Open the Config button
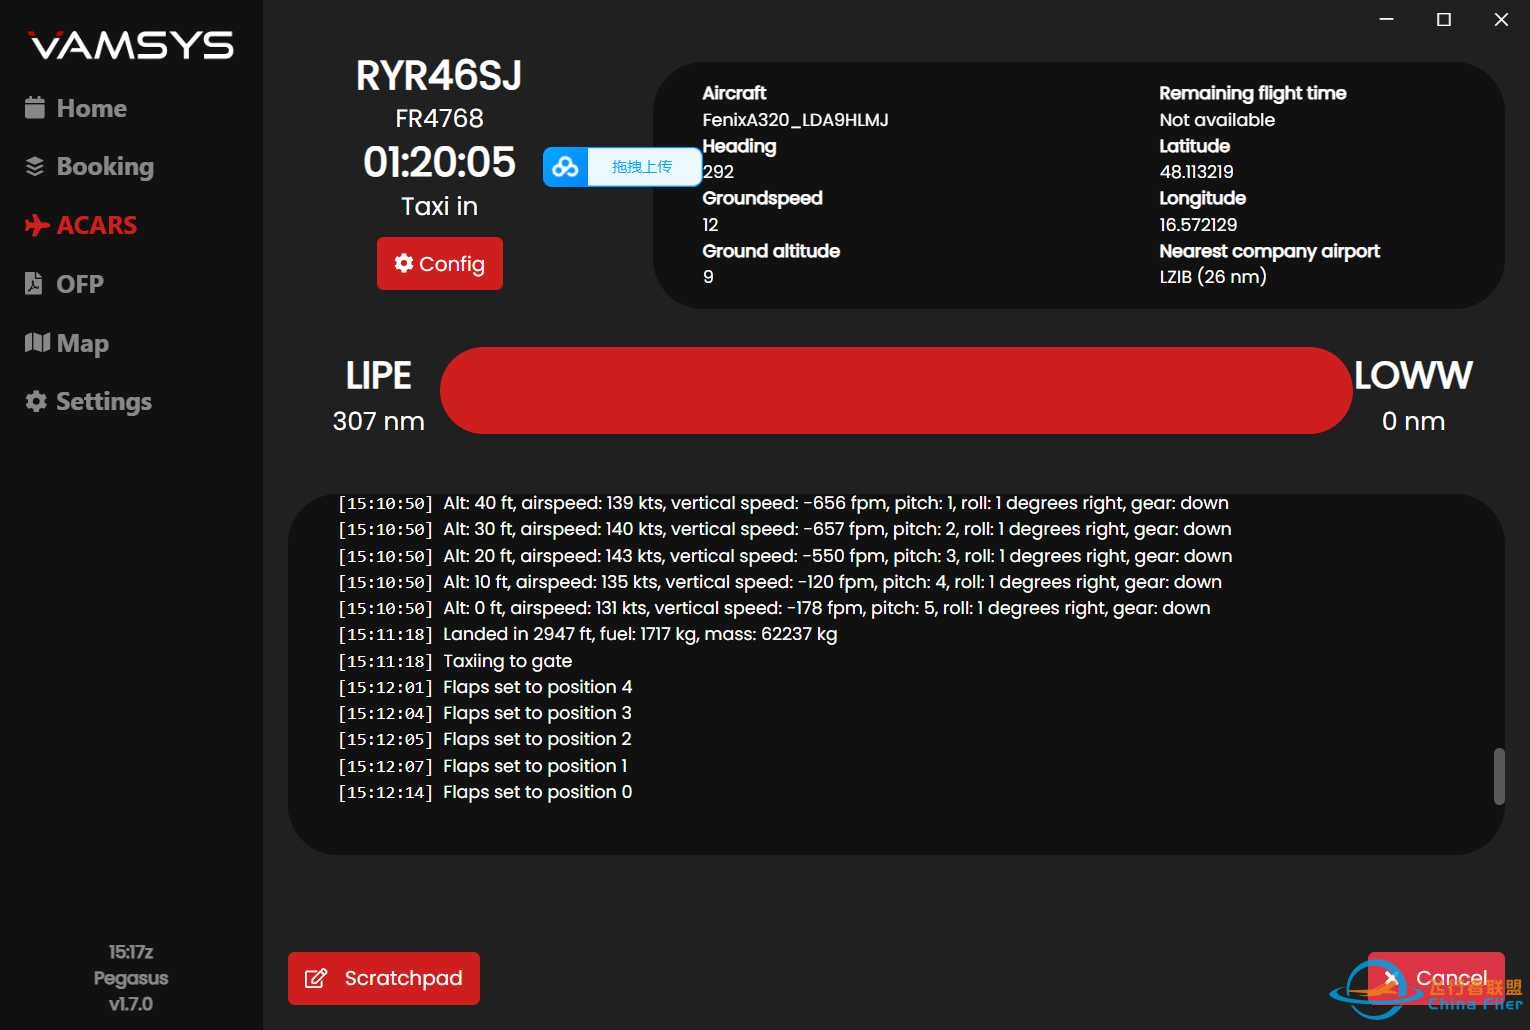Viewport: 1530px width, 1030px height. point(440,263)
